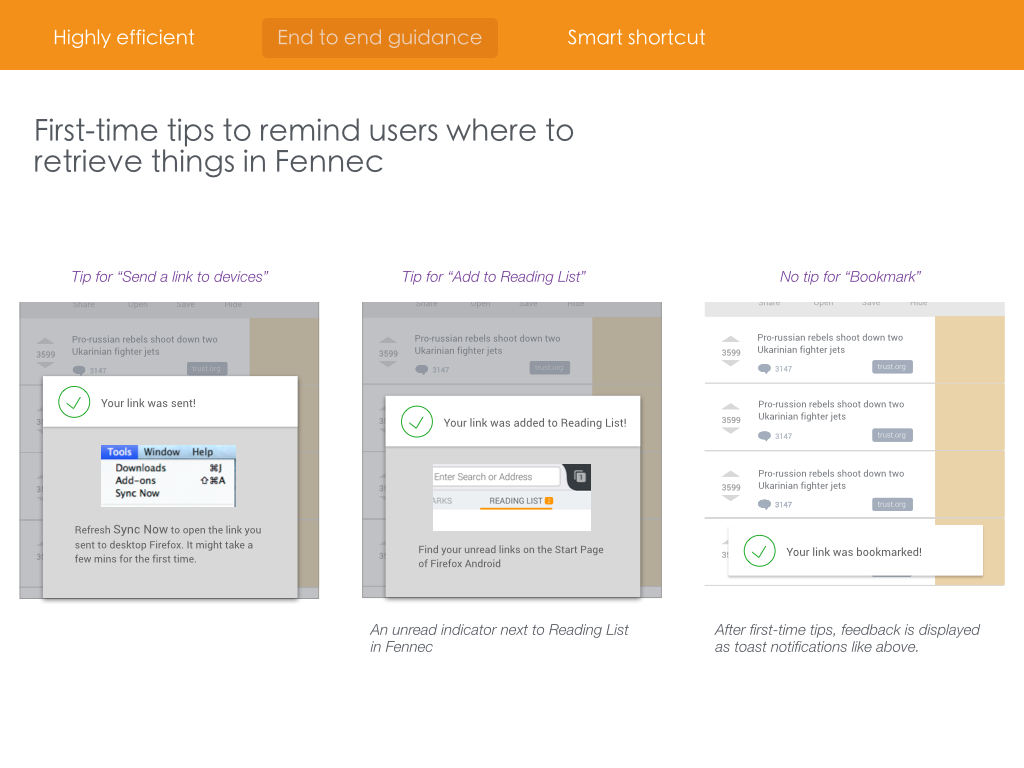
Task: Open comments of the third story in the Bookmark mockup
Action: click(x=764, y=505)
